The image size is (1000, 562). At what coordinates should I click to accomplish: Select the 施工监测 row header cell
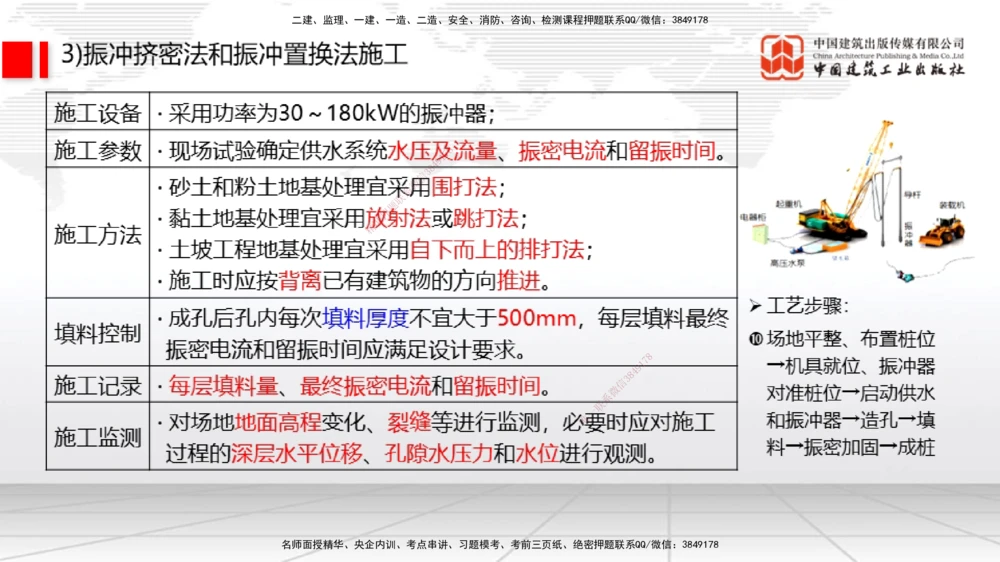point(97,437)
